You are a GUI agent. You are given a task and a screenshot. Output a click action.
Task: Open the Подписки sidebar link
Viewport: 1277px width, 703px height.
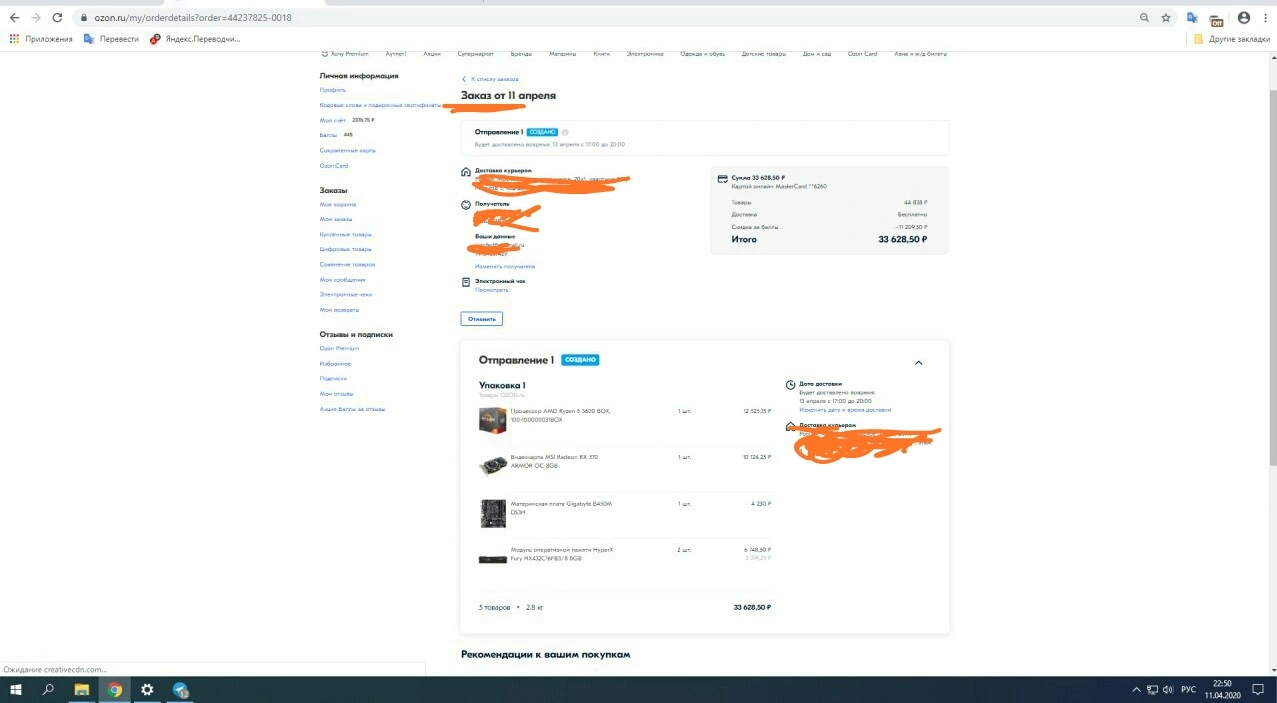[334, 379]
